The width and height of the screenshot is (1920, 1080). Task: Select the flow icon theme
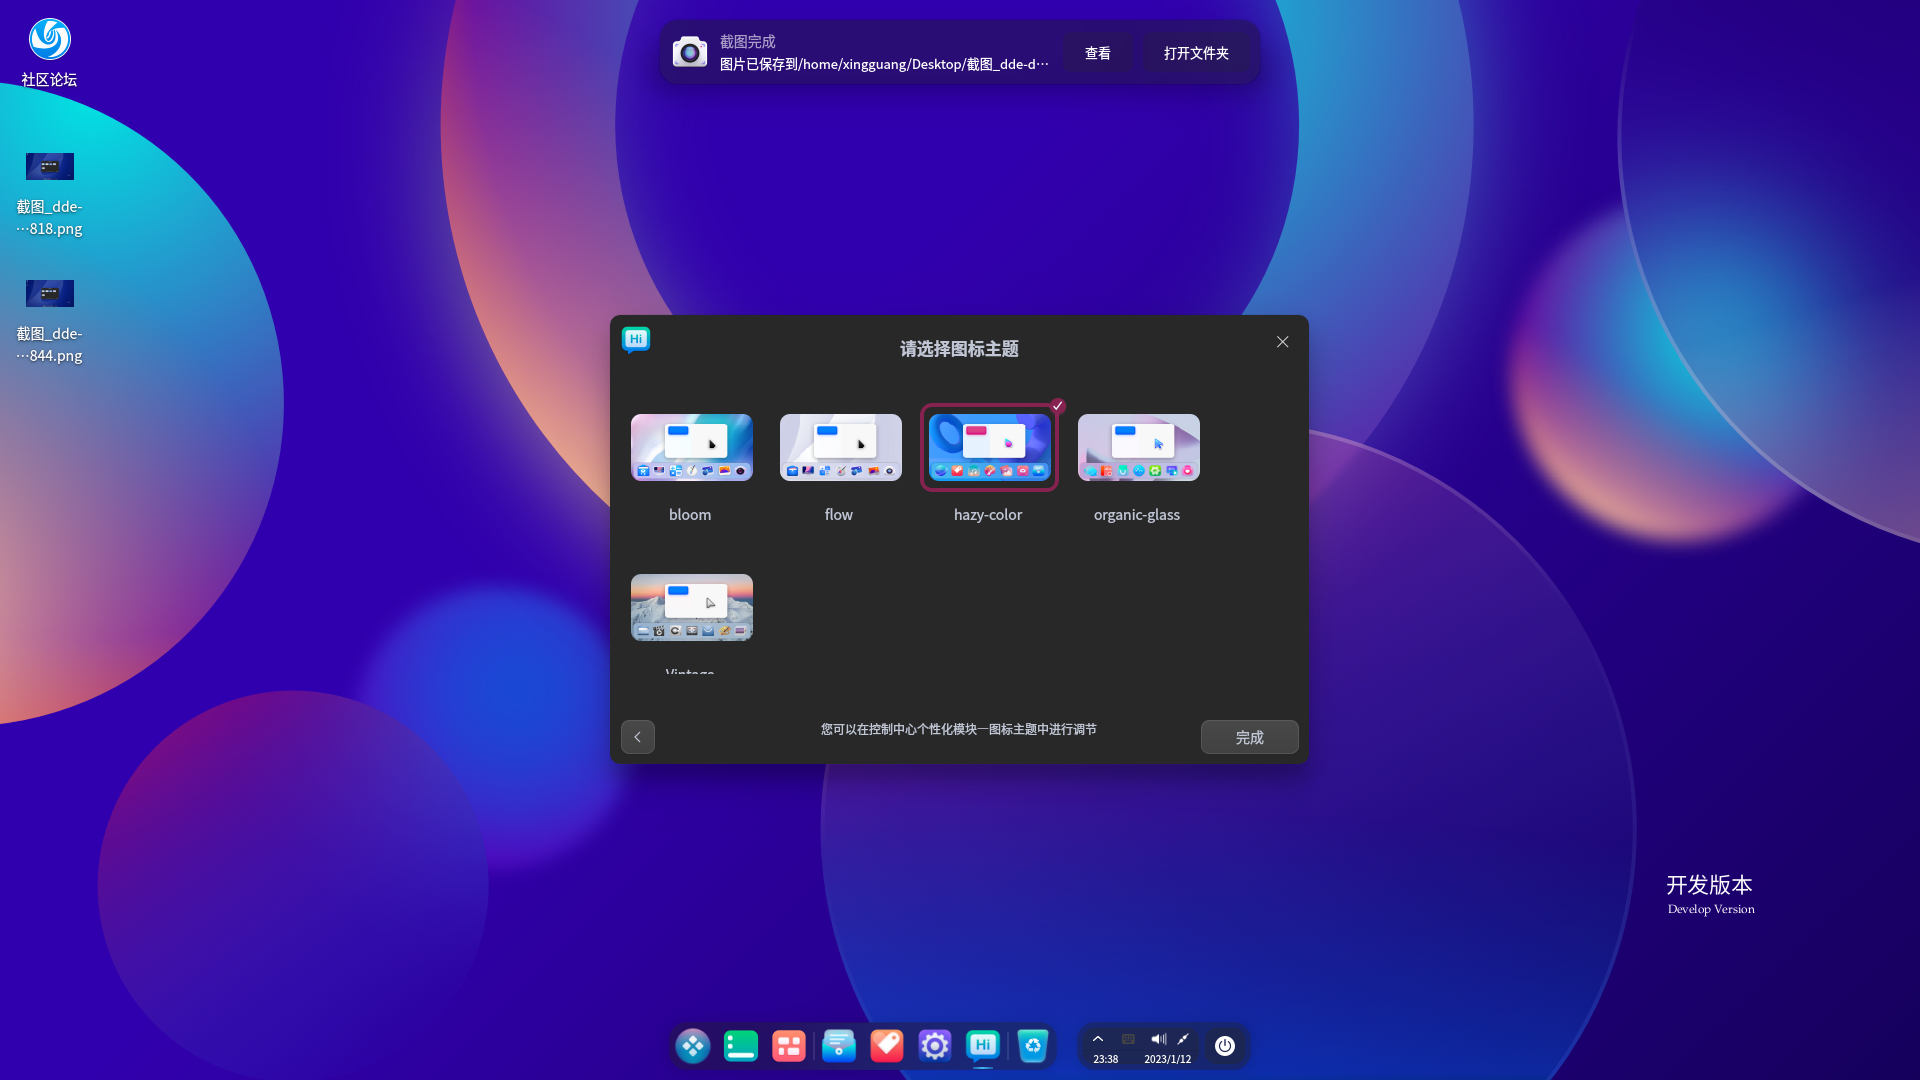tap(839, 447)
